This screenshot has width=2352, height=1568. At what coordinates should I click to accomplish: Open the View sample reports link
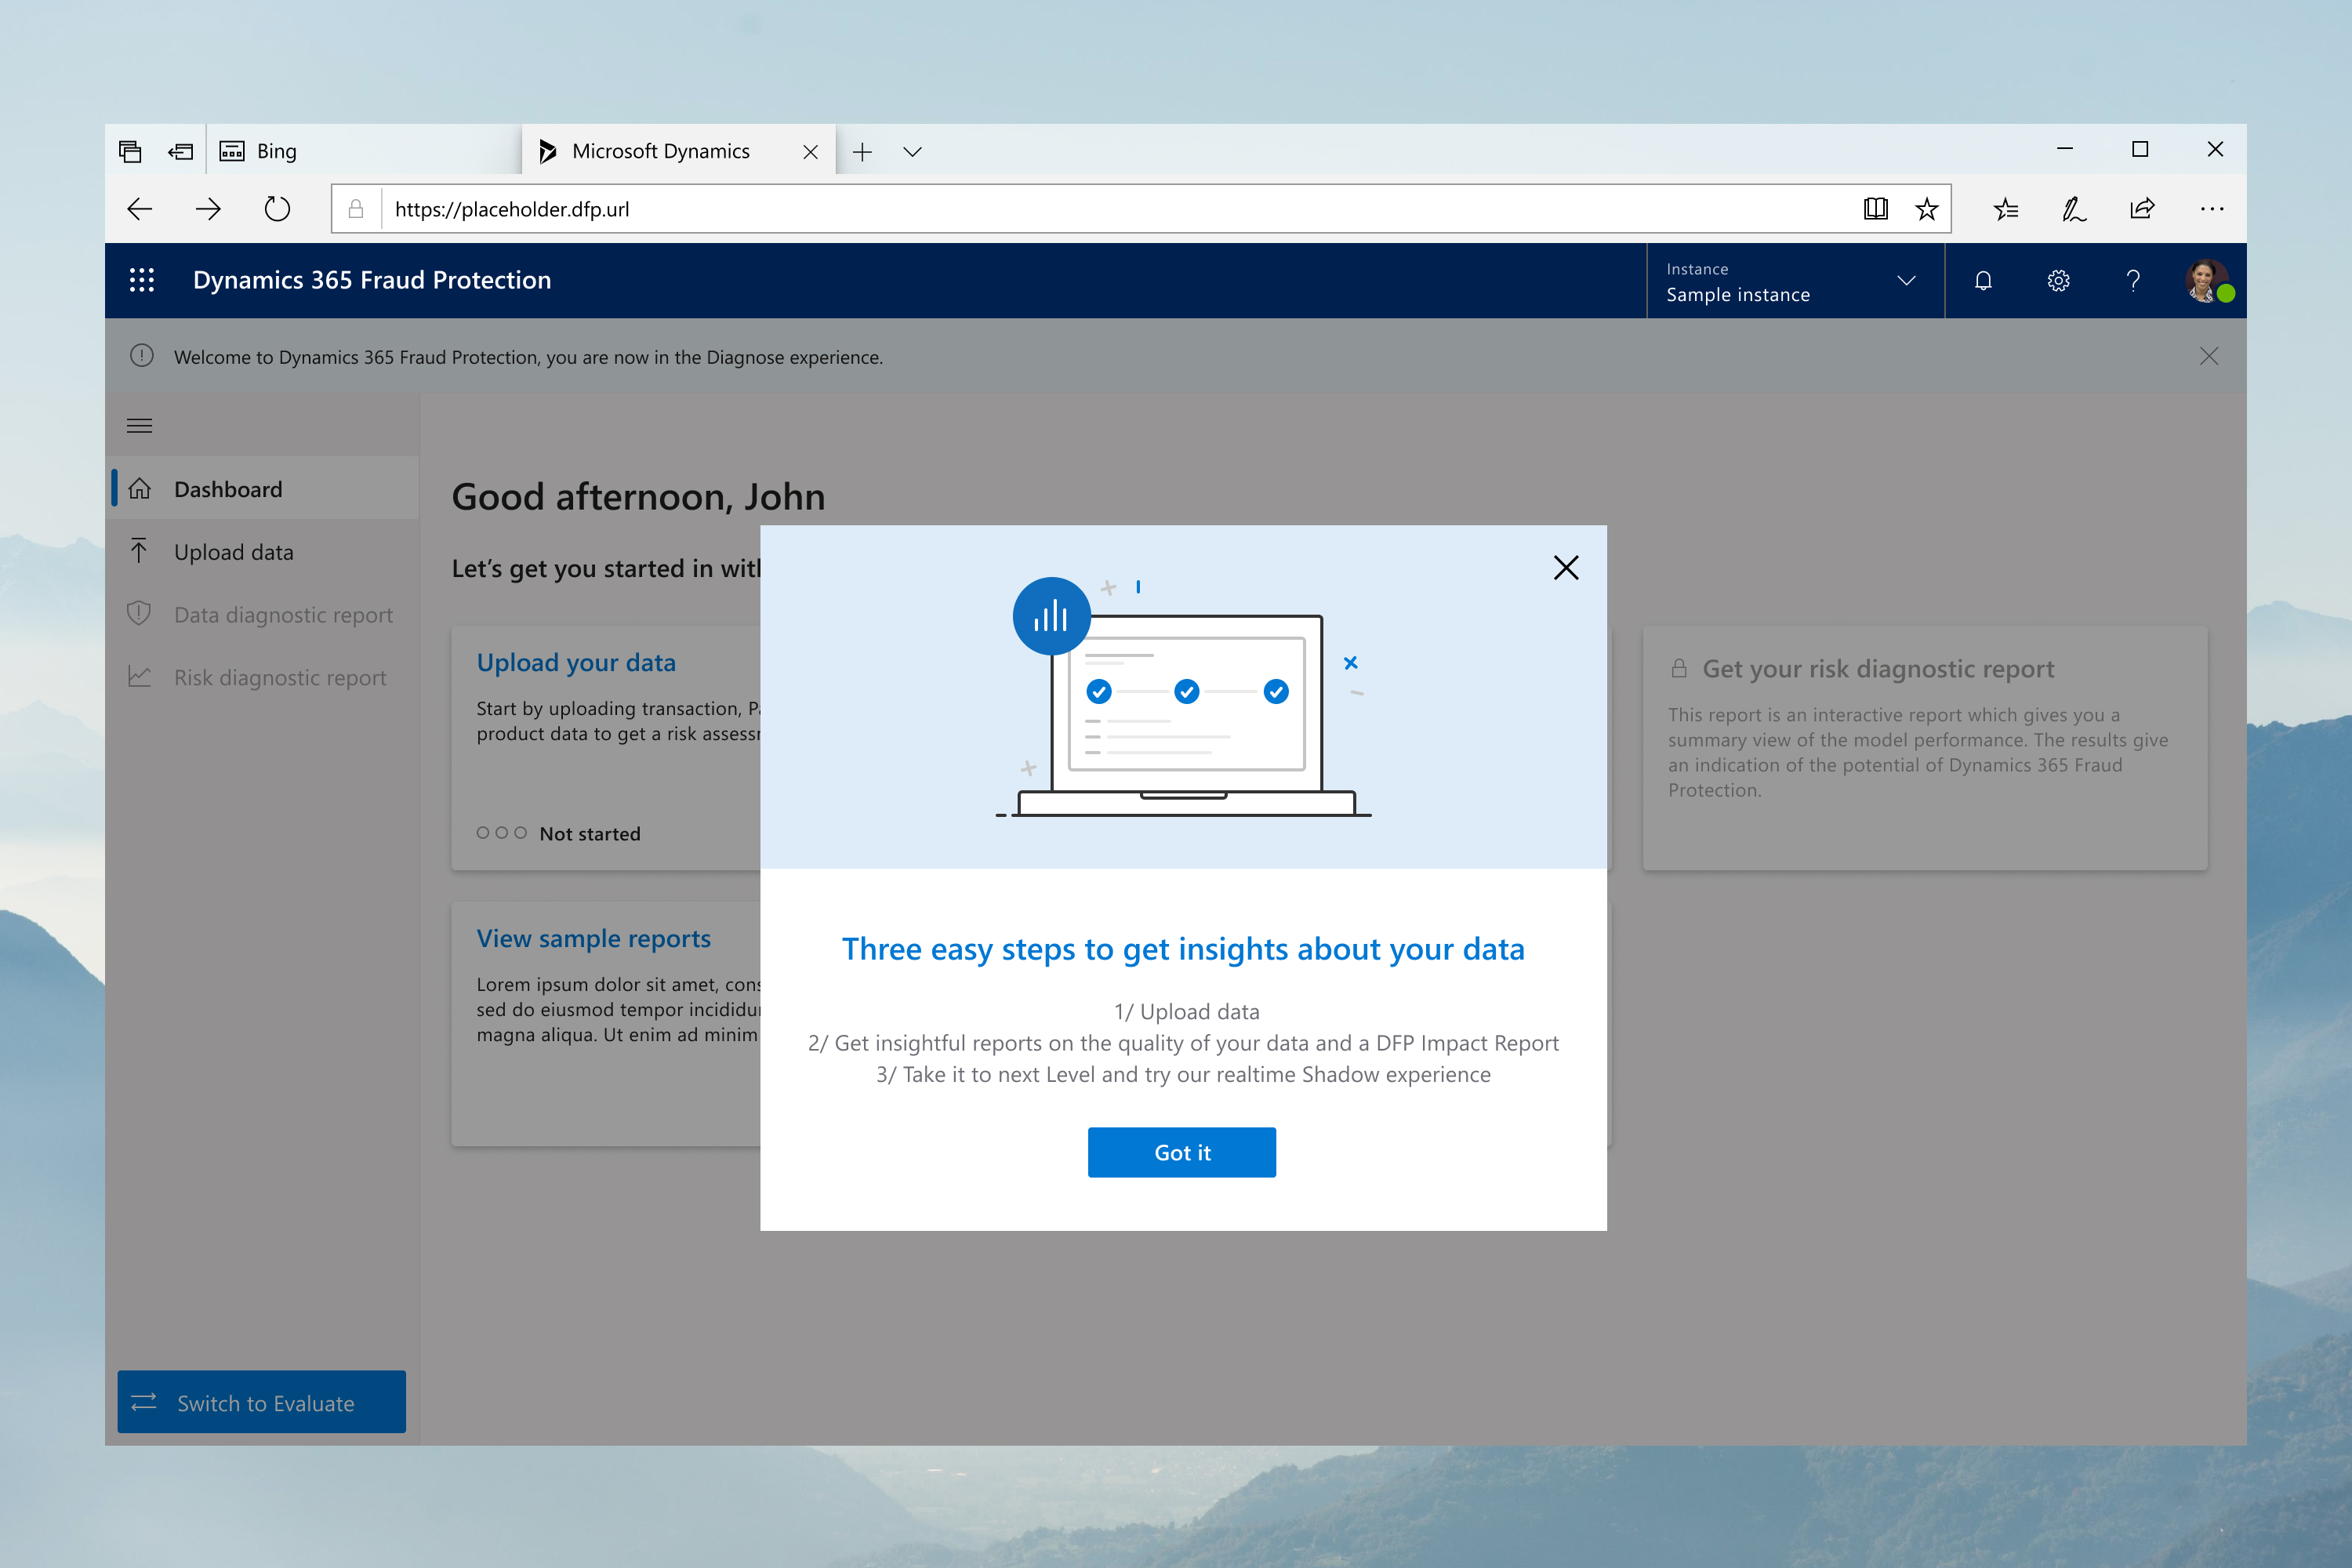pyautogui.click(x=594, y=939)
